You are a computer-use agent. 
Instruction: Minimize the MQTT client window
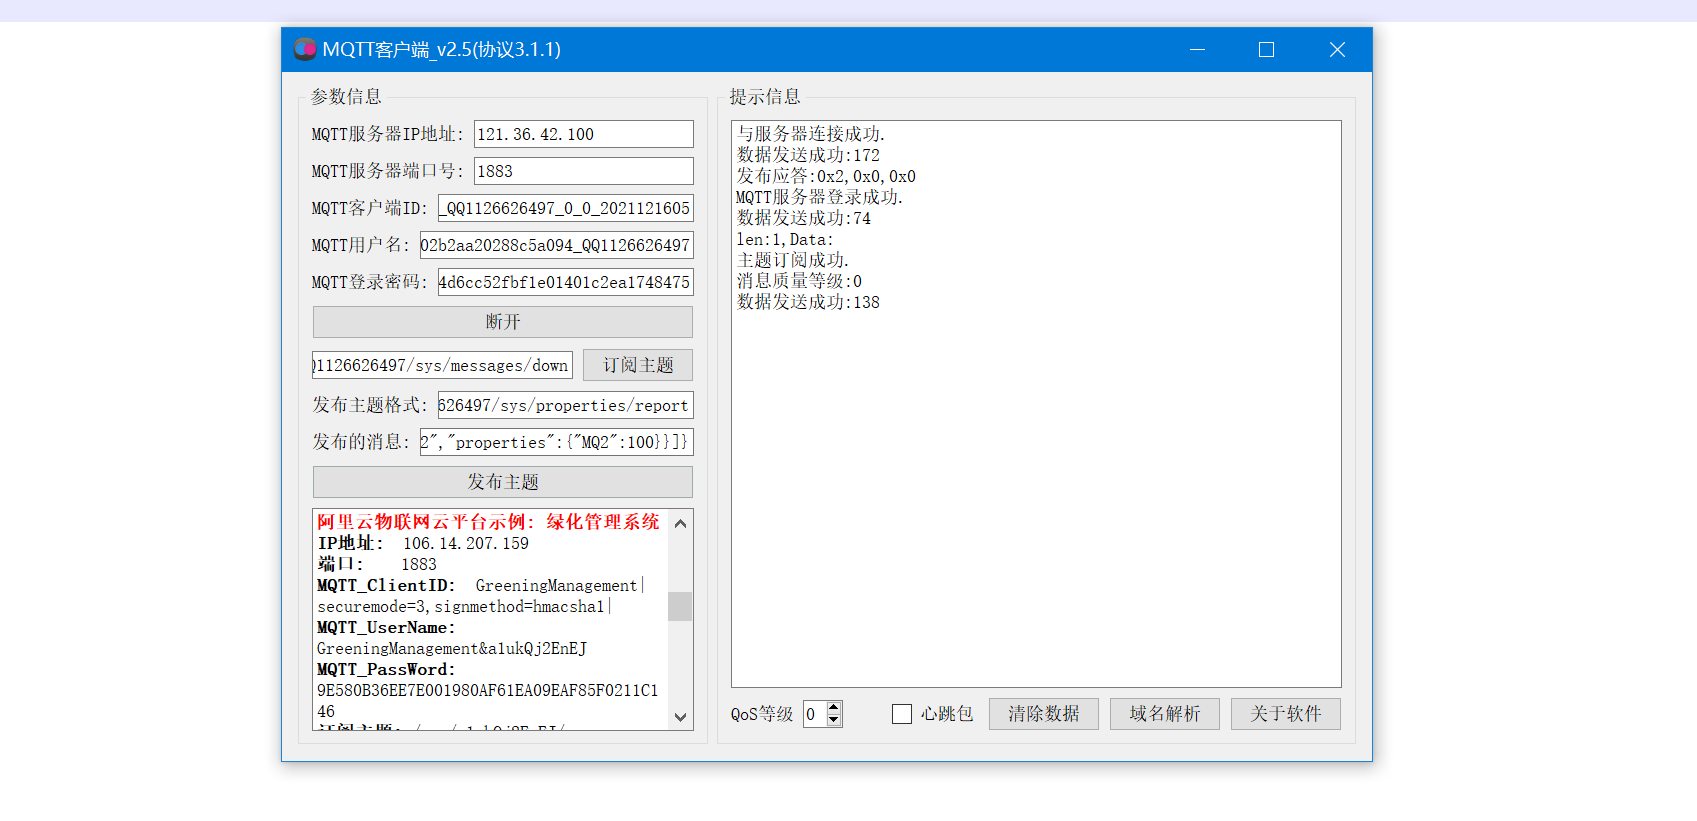1197,49
